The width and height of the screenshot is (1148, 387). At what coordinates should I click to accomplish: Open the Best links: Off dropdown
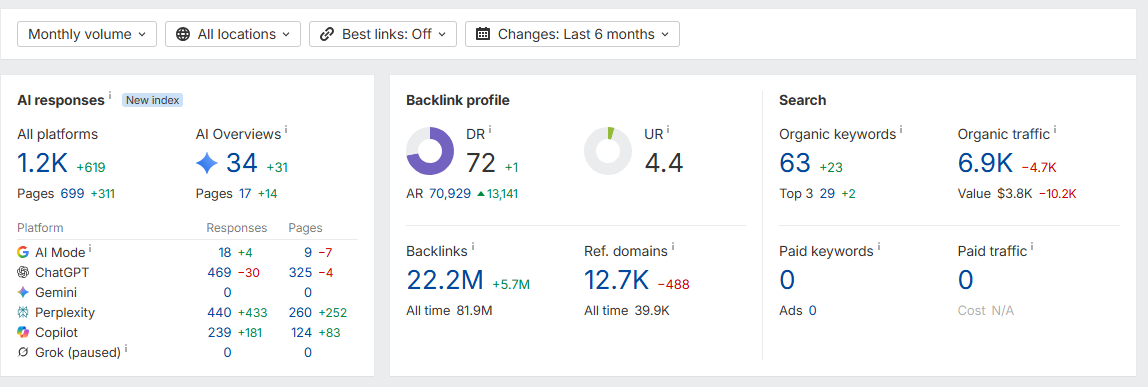click(x=383, y=34)
